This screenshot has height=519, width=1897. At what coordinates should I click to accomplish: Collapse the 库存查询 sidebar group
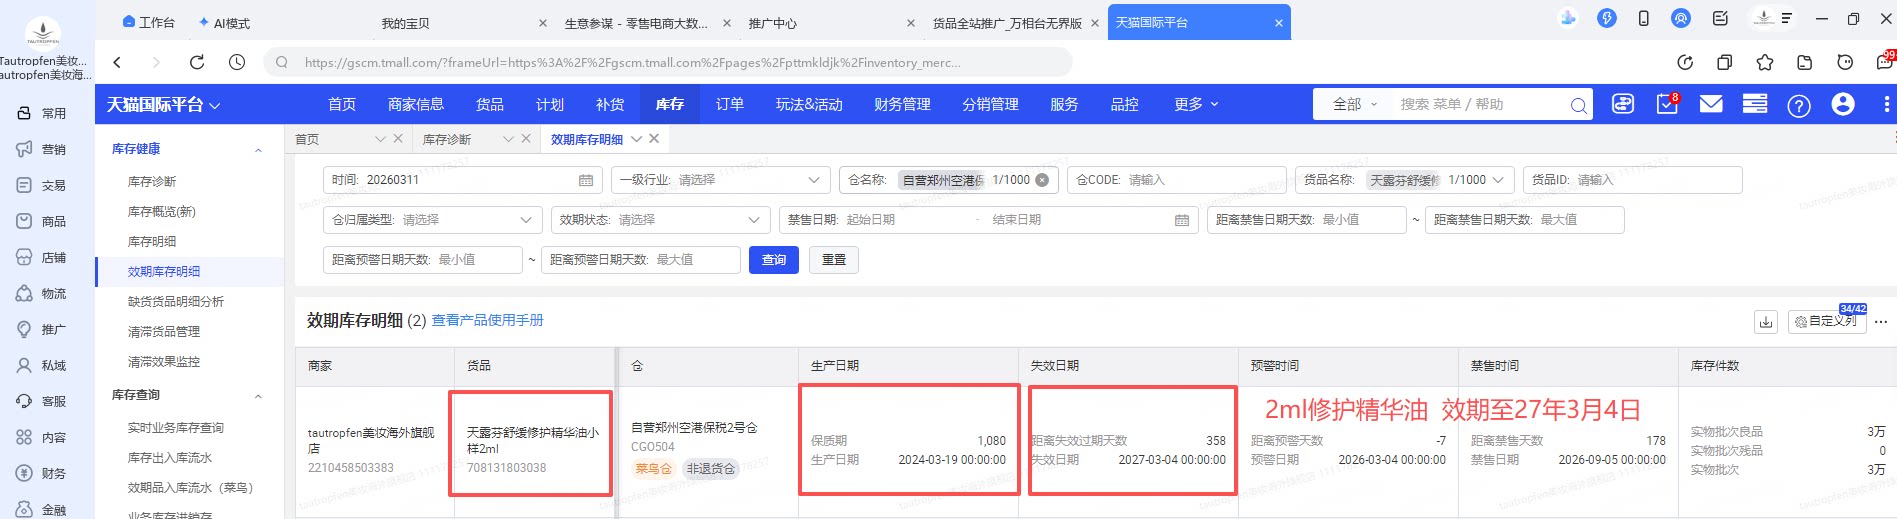(x=258, y=396)
